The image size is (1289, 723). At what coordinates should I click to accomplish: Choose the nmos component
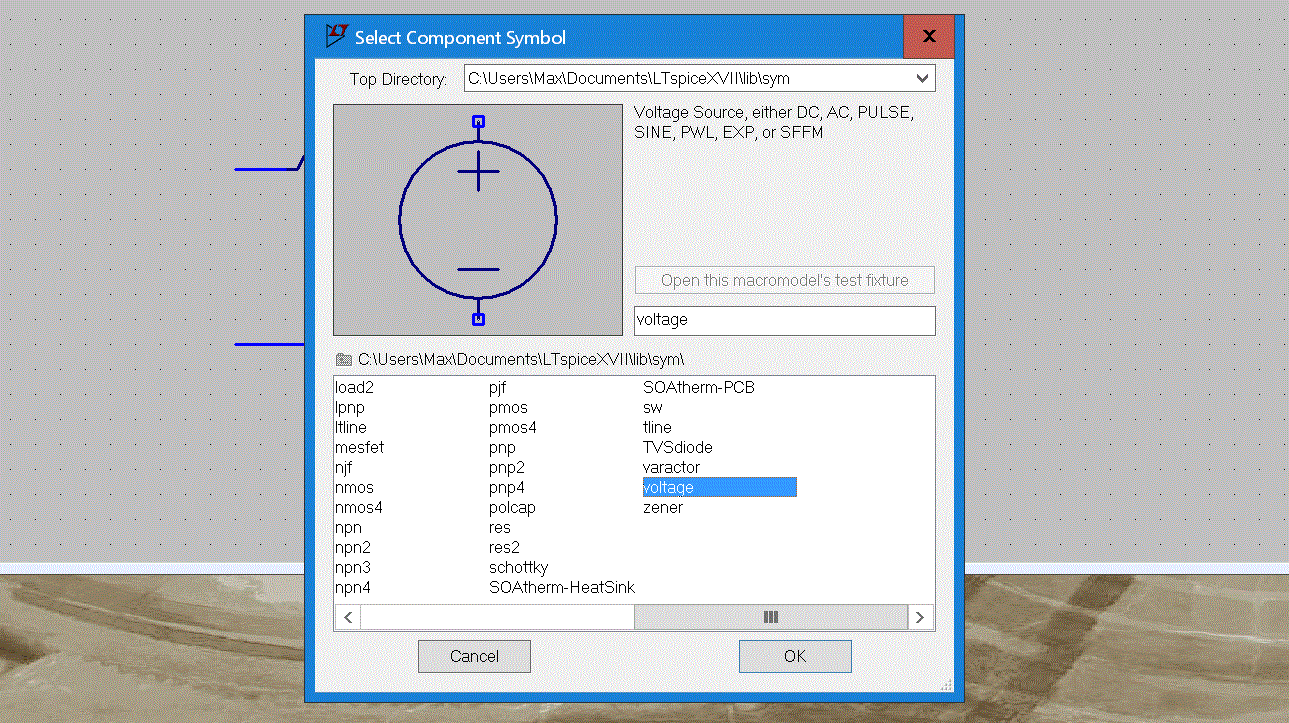[x=354, y=487]
